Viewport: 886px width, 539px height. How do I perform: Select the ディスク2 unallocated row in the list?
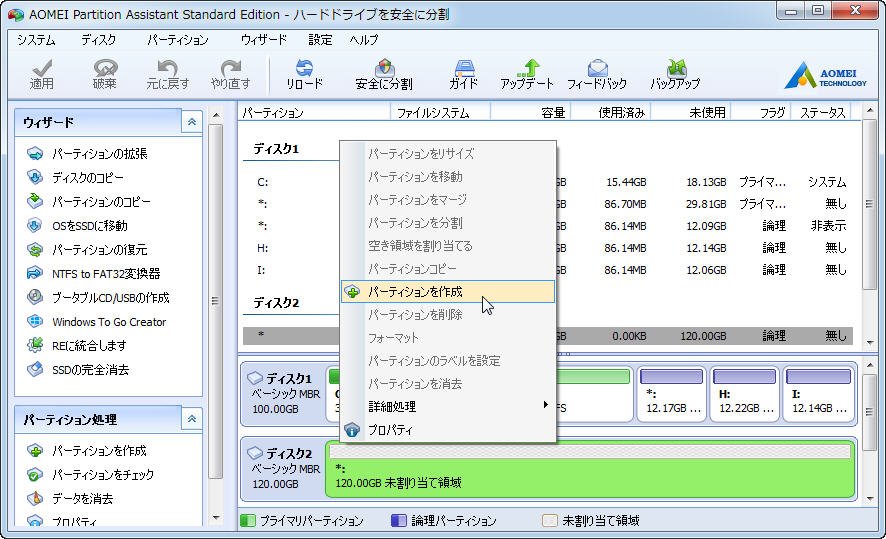pyautogui.click(x=548, y=336)
